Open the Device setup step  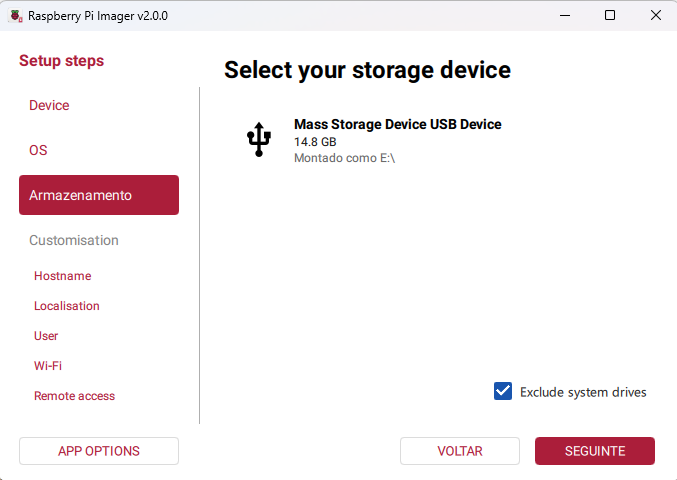49,105
